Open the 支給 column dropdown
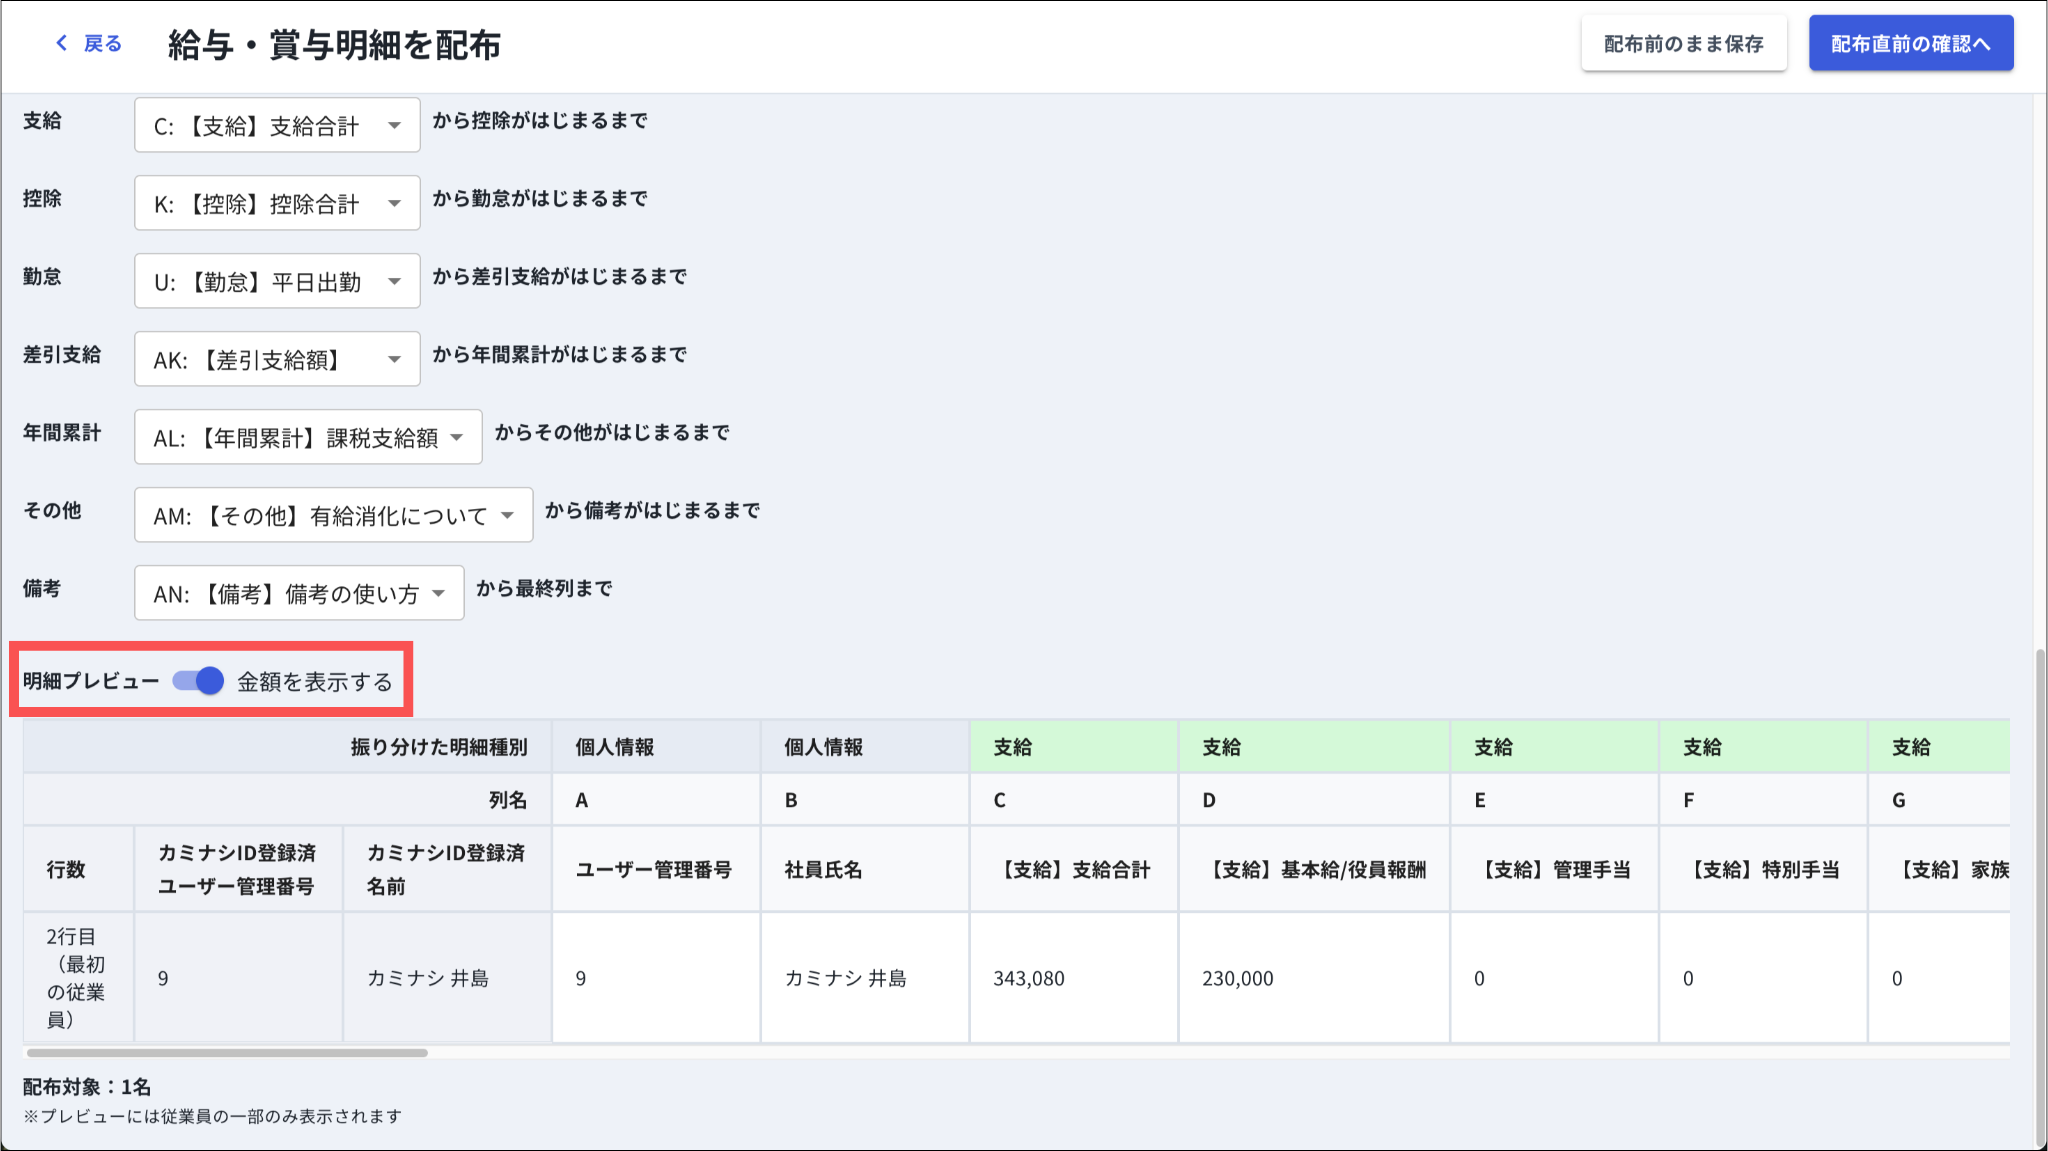This screenshot has height=1151, width=2048. pyautogui.click(x=277, y=126)
